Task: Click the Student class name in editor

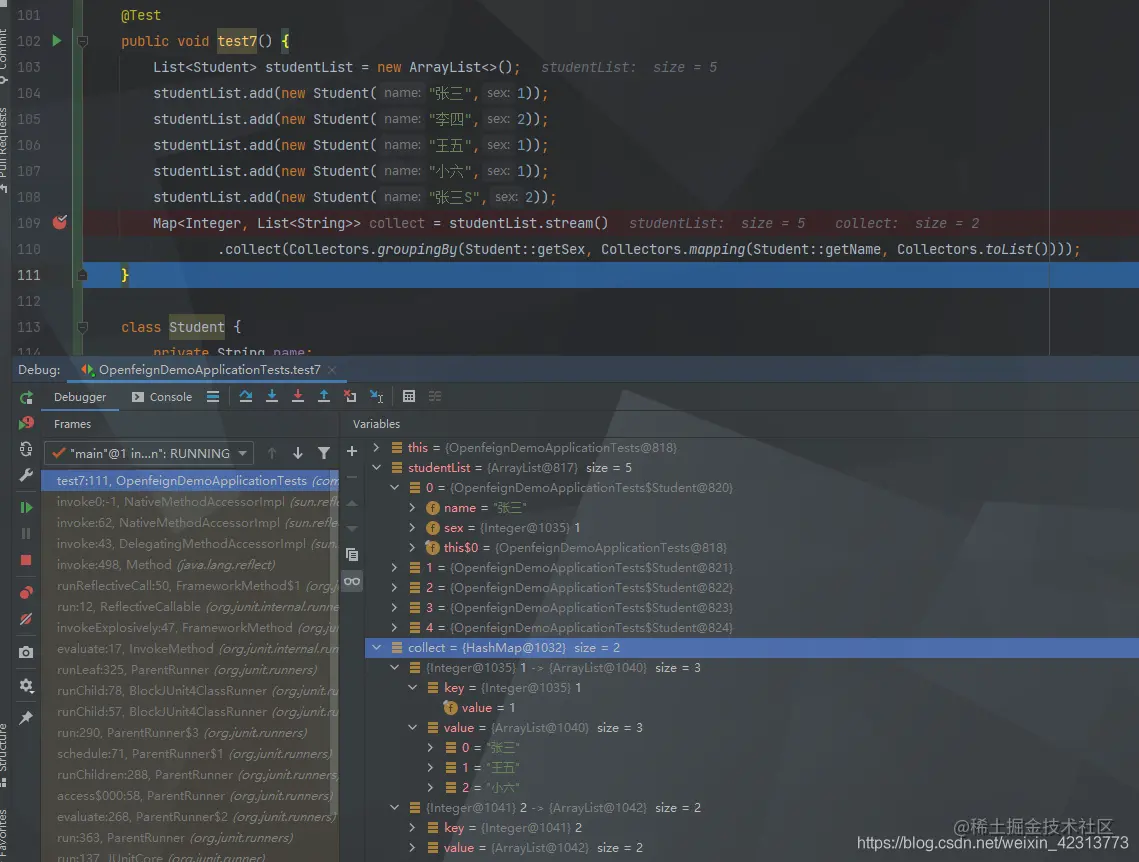Action: tap(197, 327)
